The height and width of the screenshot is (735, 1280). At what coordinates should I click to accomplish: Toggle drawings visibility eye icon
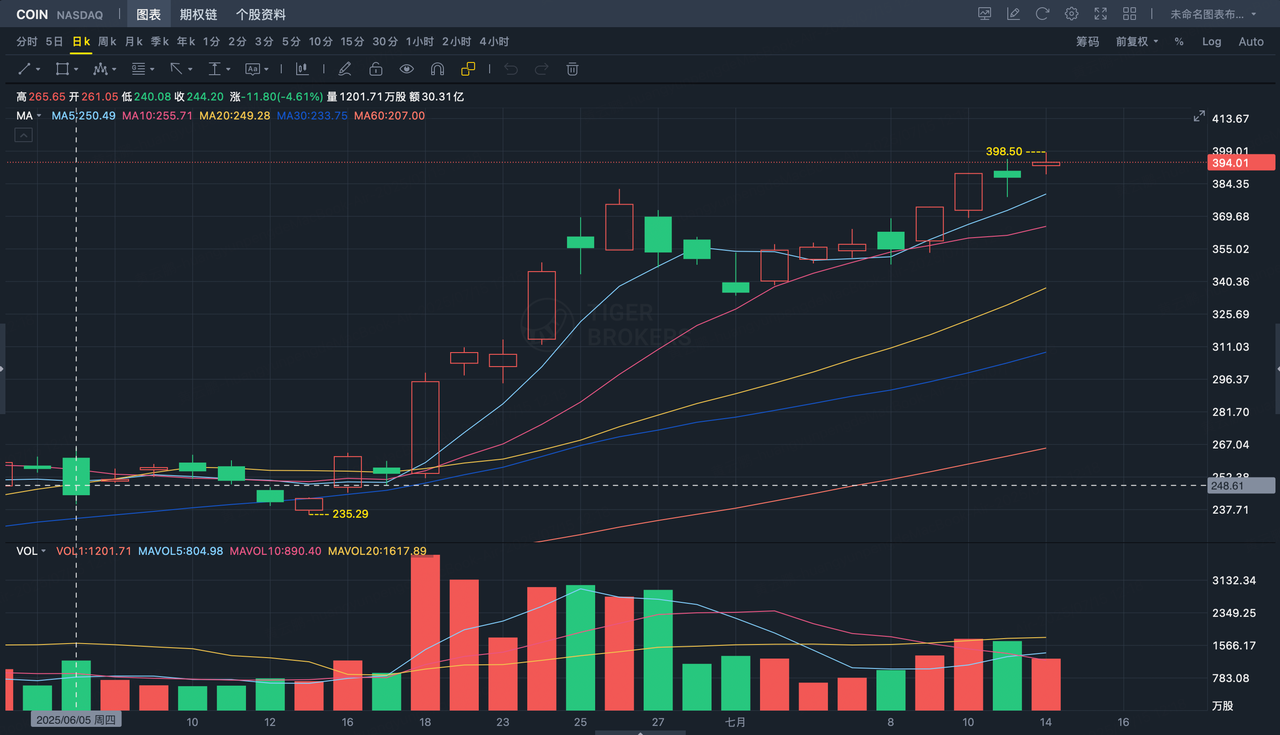406,69
